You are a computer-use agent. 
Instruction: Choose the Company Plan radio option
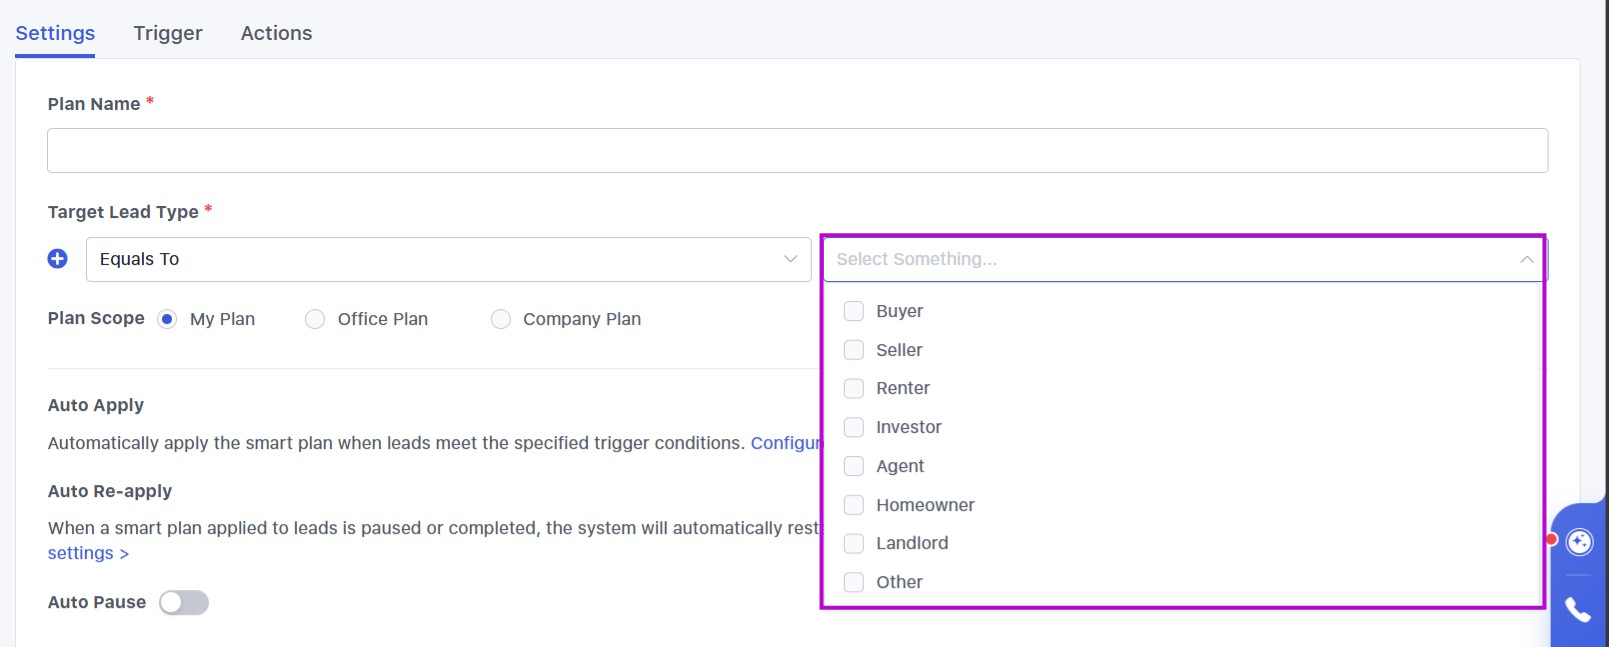click(501, 319)
